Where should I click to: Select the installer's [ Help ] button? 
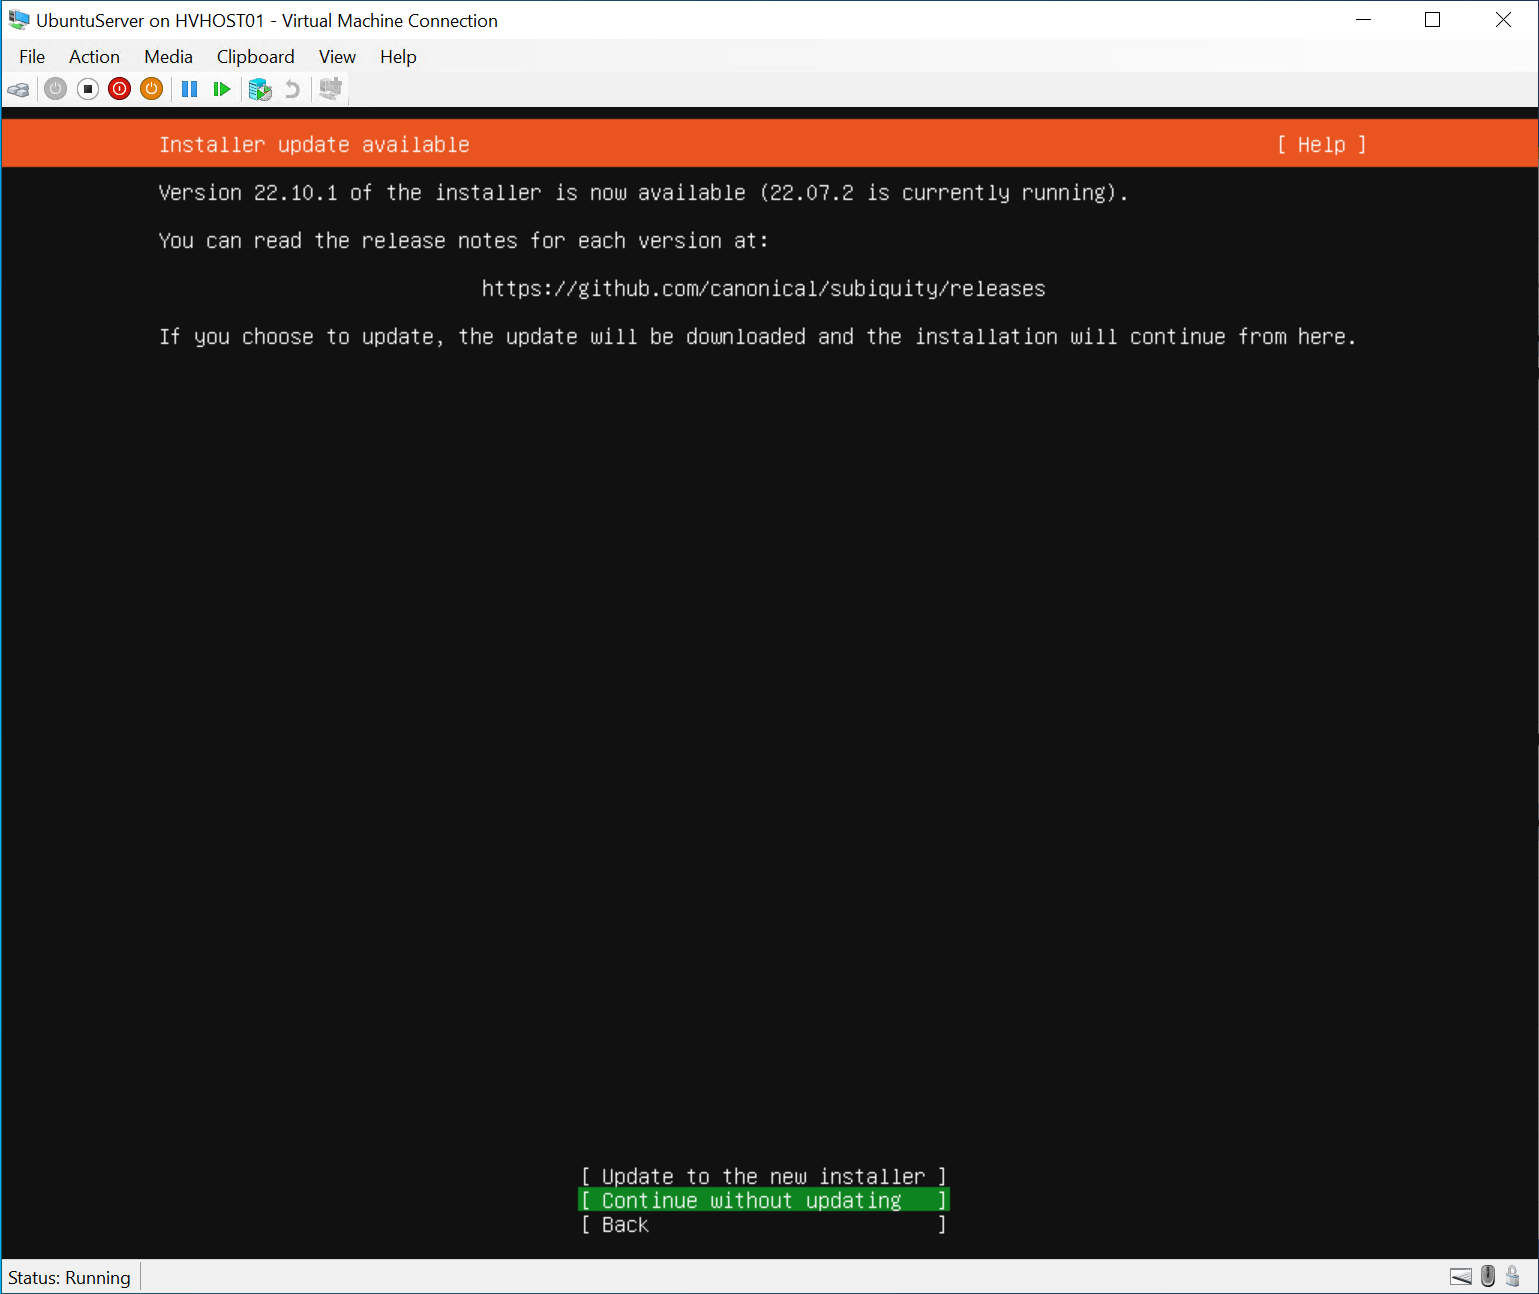1321,145
